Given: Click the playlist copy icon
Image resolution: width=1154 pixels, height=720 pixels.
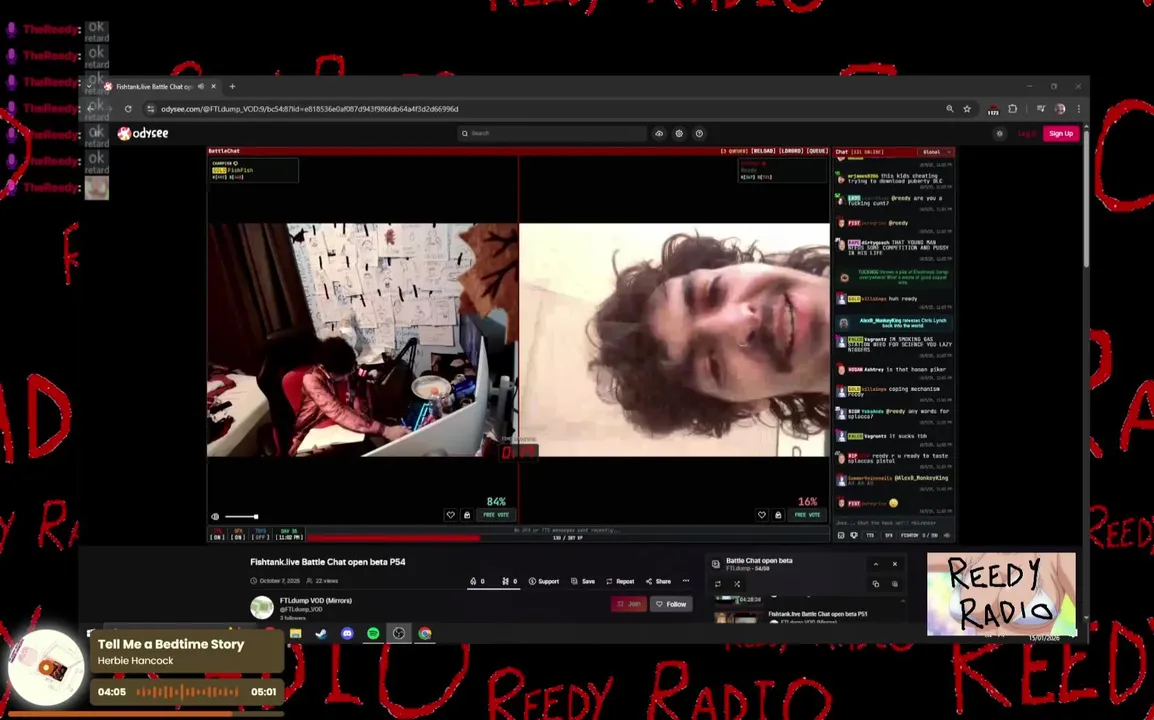Looking at the screenshot, I should pyautogui.click(x=876, y=584).
